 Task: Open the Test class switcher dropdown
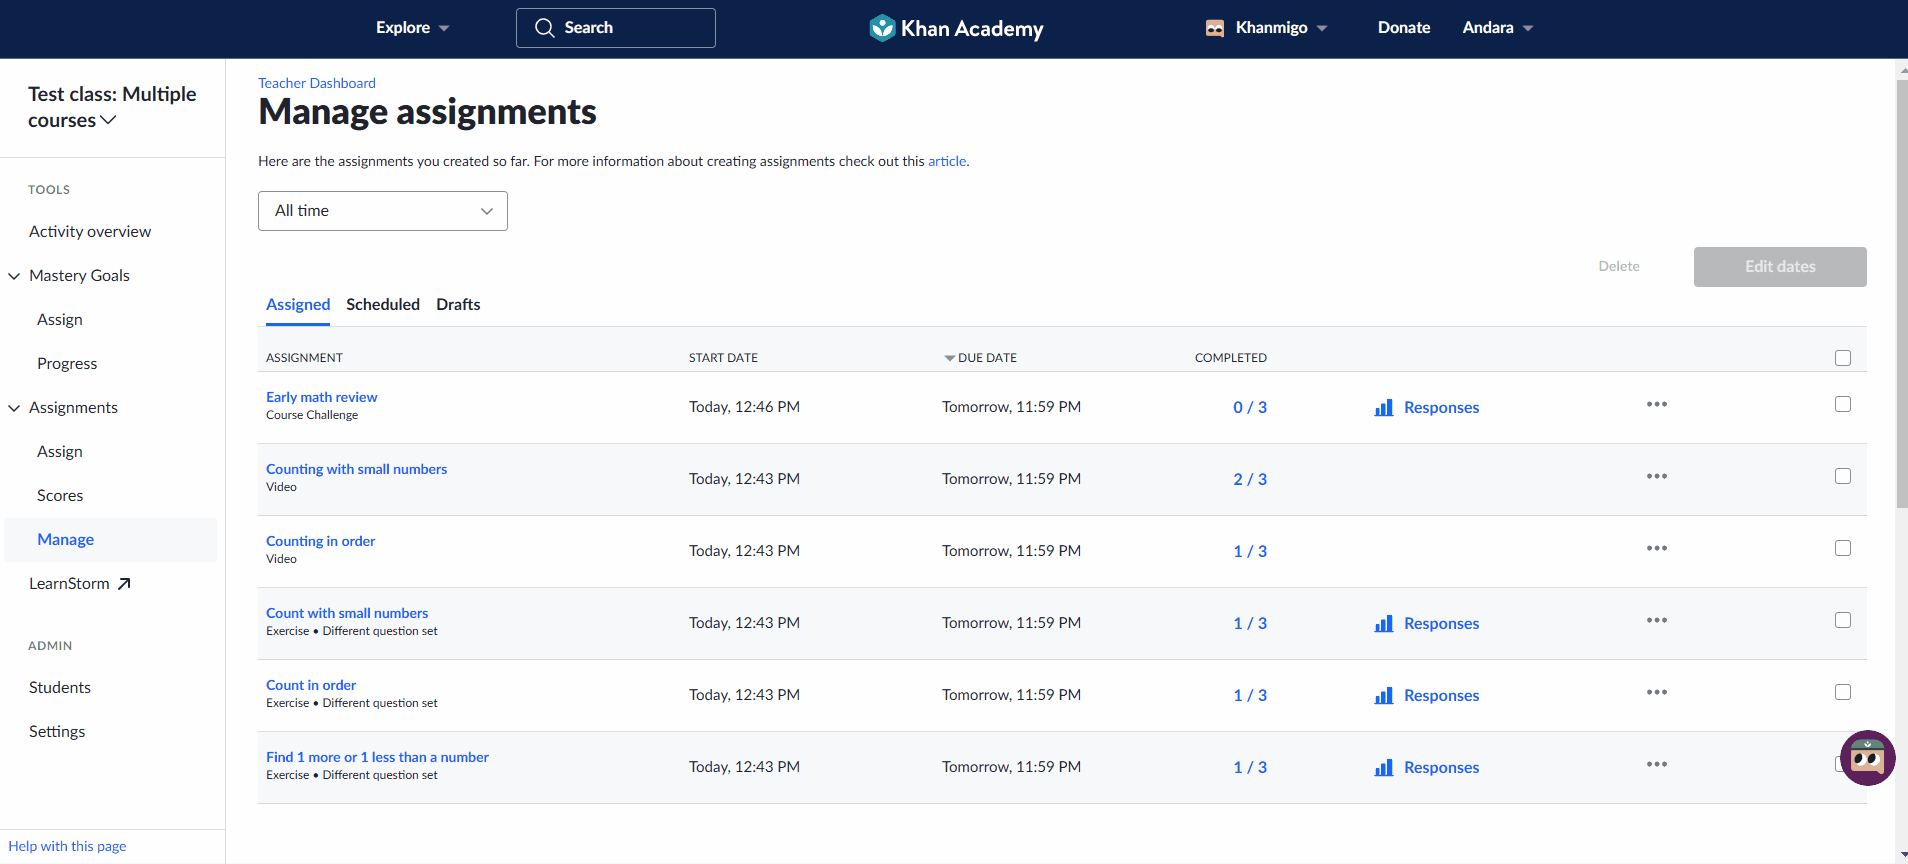pos(112,107)
